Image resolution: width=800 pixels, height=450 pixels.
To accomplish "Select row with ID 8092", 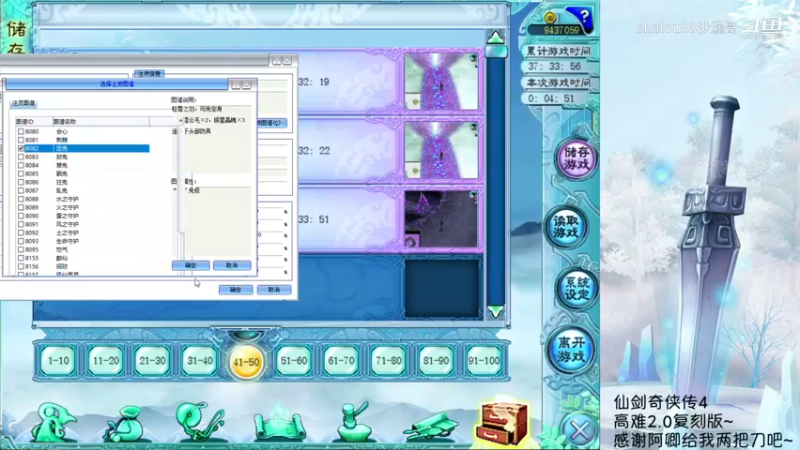I will (x=83, y=232).
